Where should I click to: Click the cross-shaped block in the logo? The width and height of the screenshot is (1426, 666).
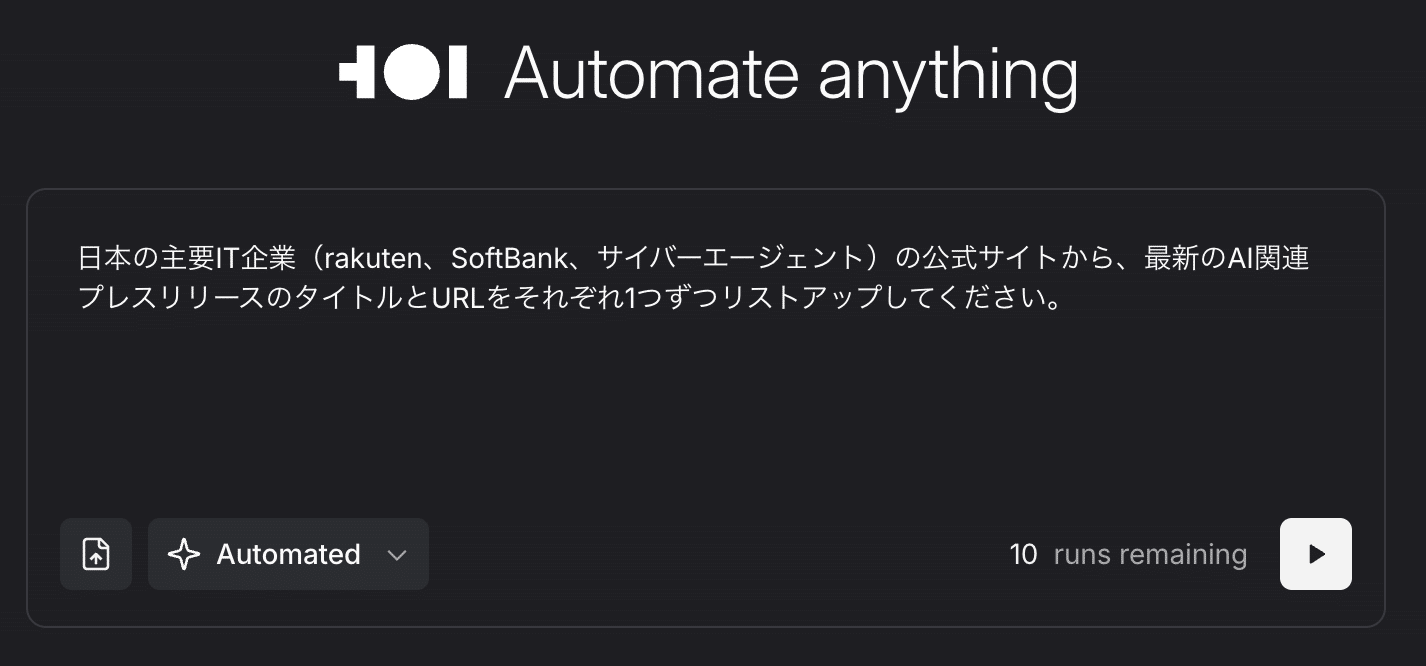point(358,73)
